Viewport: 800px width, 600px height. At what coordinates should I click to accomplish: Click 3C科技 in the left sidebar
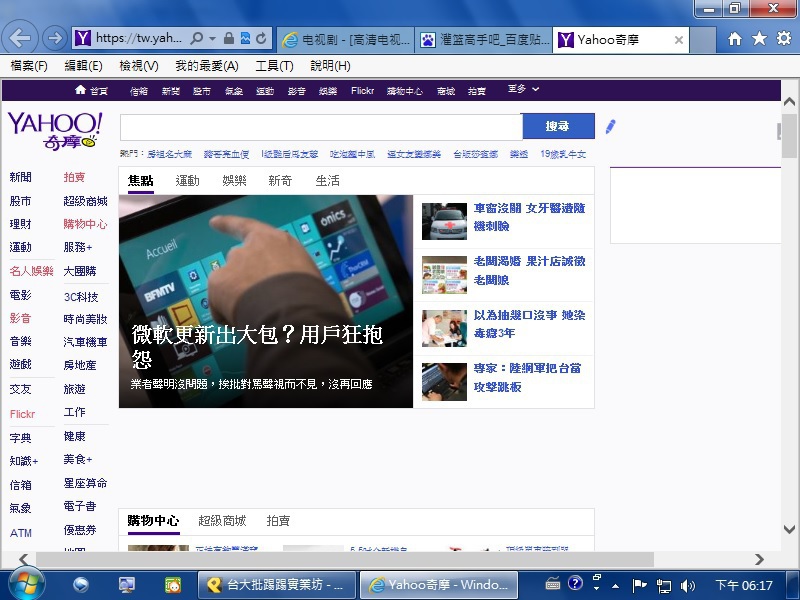81,297
